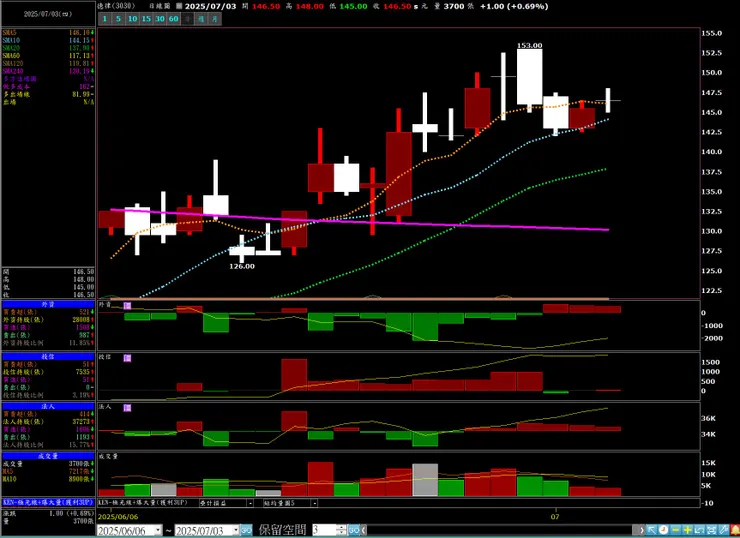Click the magenta SMA240 row in legend
The height and width of the screenshot is (538, 740).
(48, 71)
